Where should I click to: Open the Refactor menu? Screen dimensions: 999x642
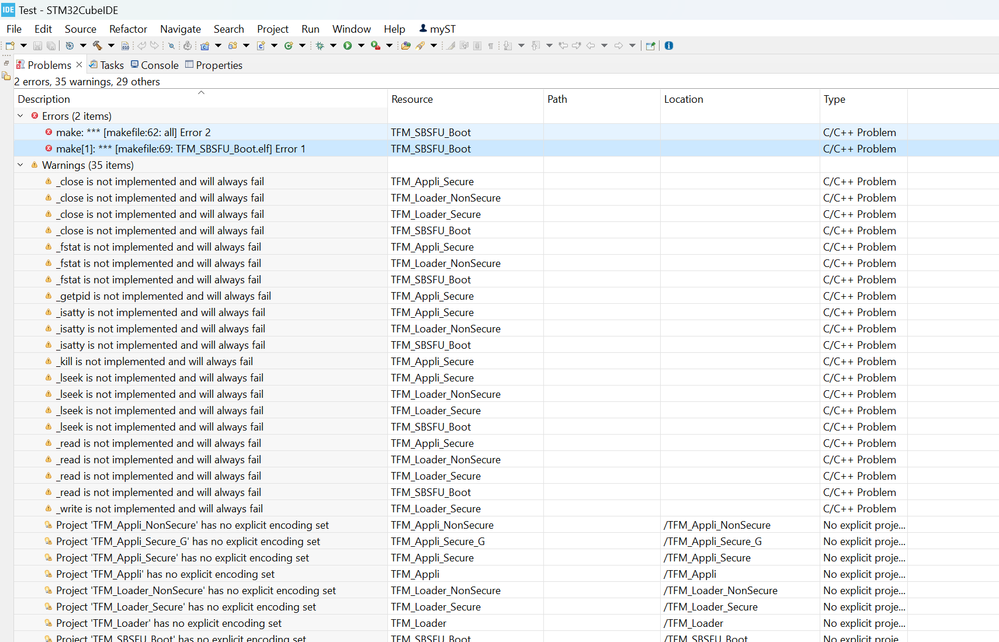(128, 29)
